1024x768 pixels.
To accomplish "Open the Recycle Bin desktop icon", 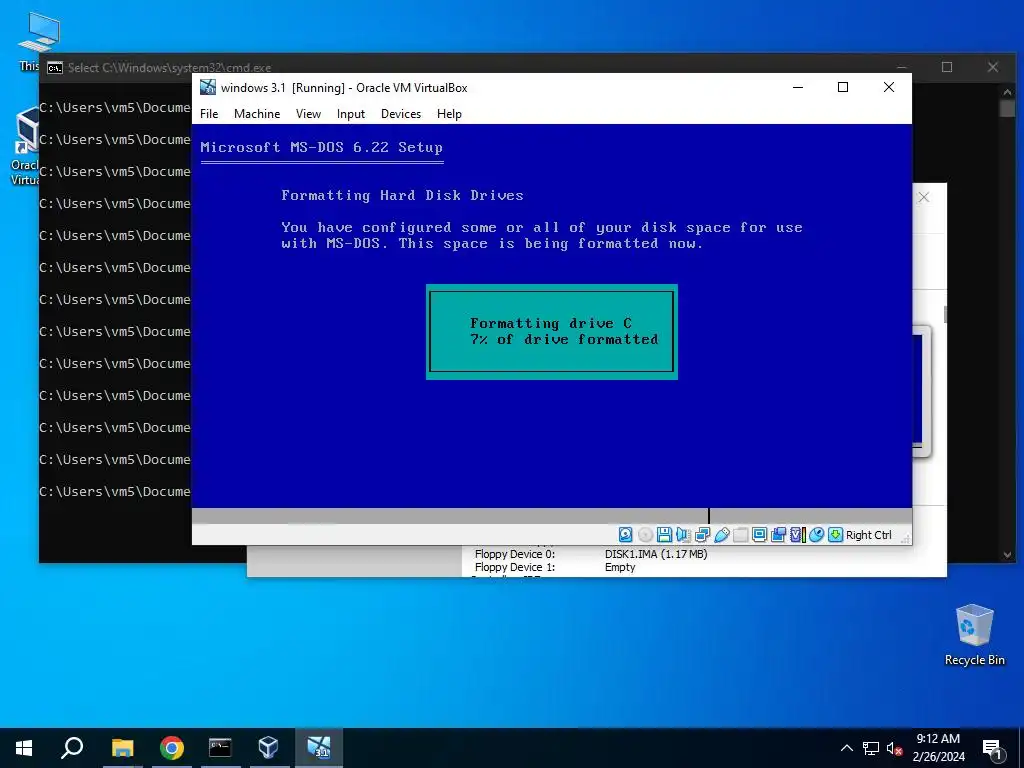I will tap(974, 635).
